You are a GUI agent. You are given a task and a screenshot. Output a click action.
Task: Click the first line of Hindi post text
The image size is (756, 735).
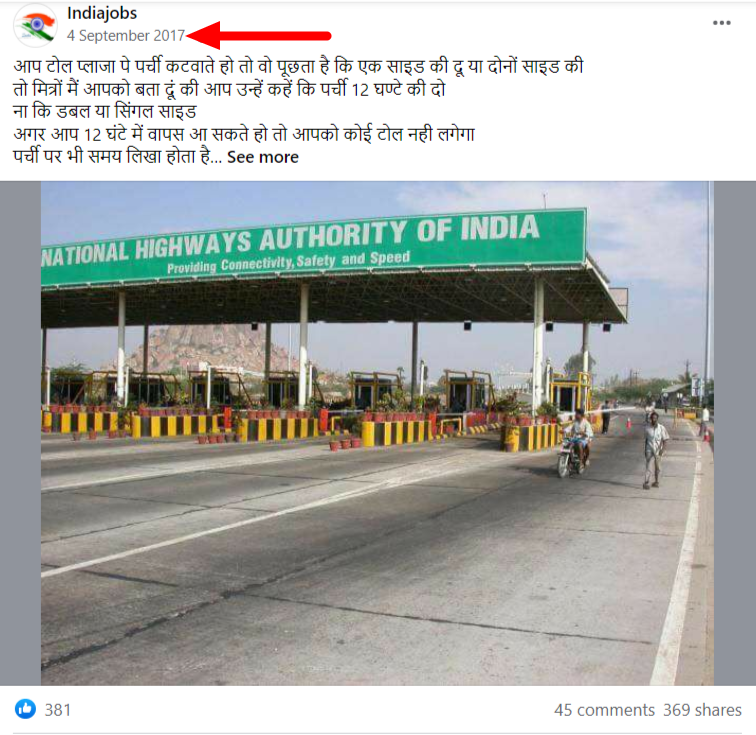[298, 67]
